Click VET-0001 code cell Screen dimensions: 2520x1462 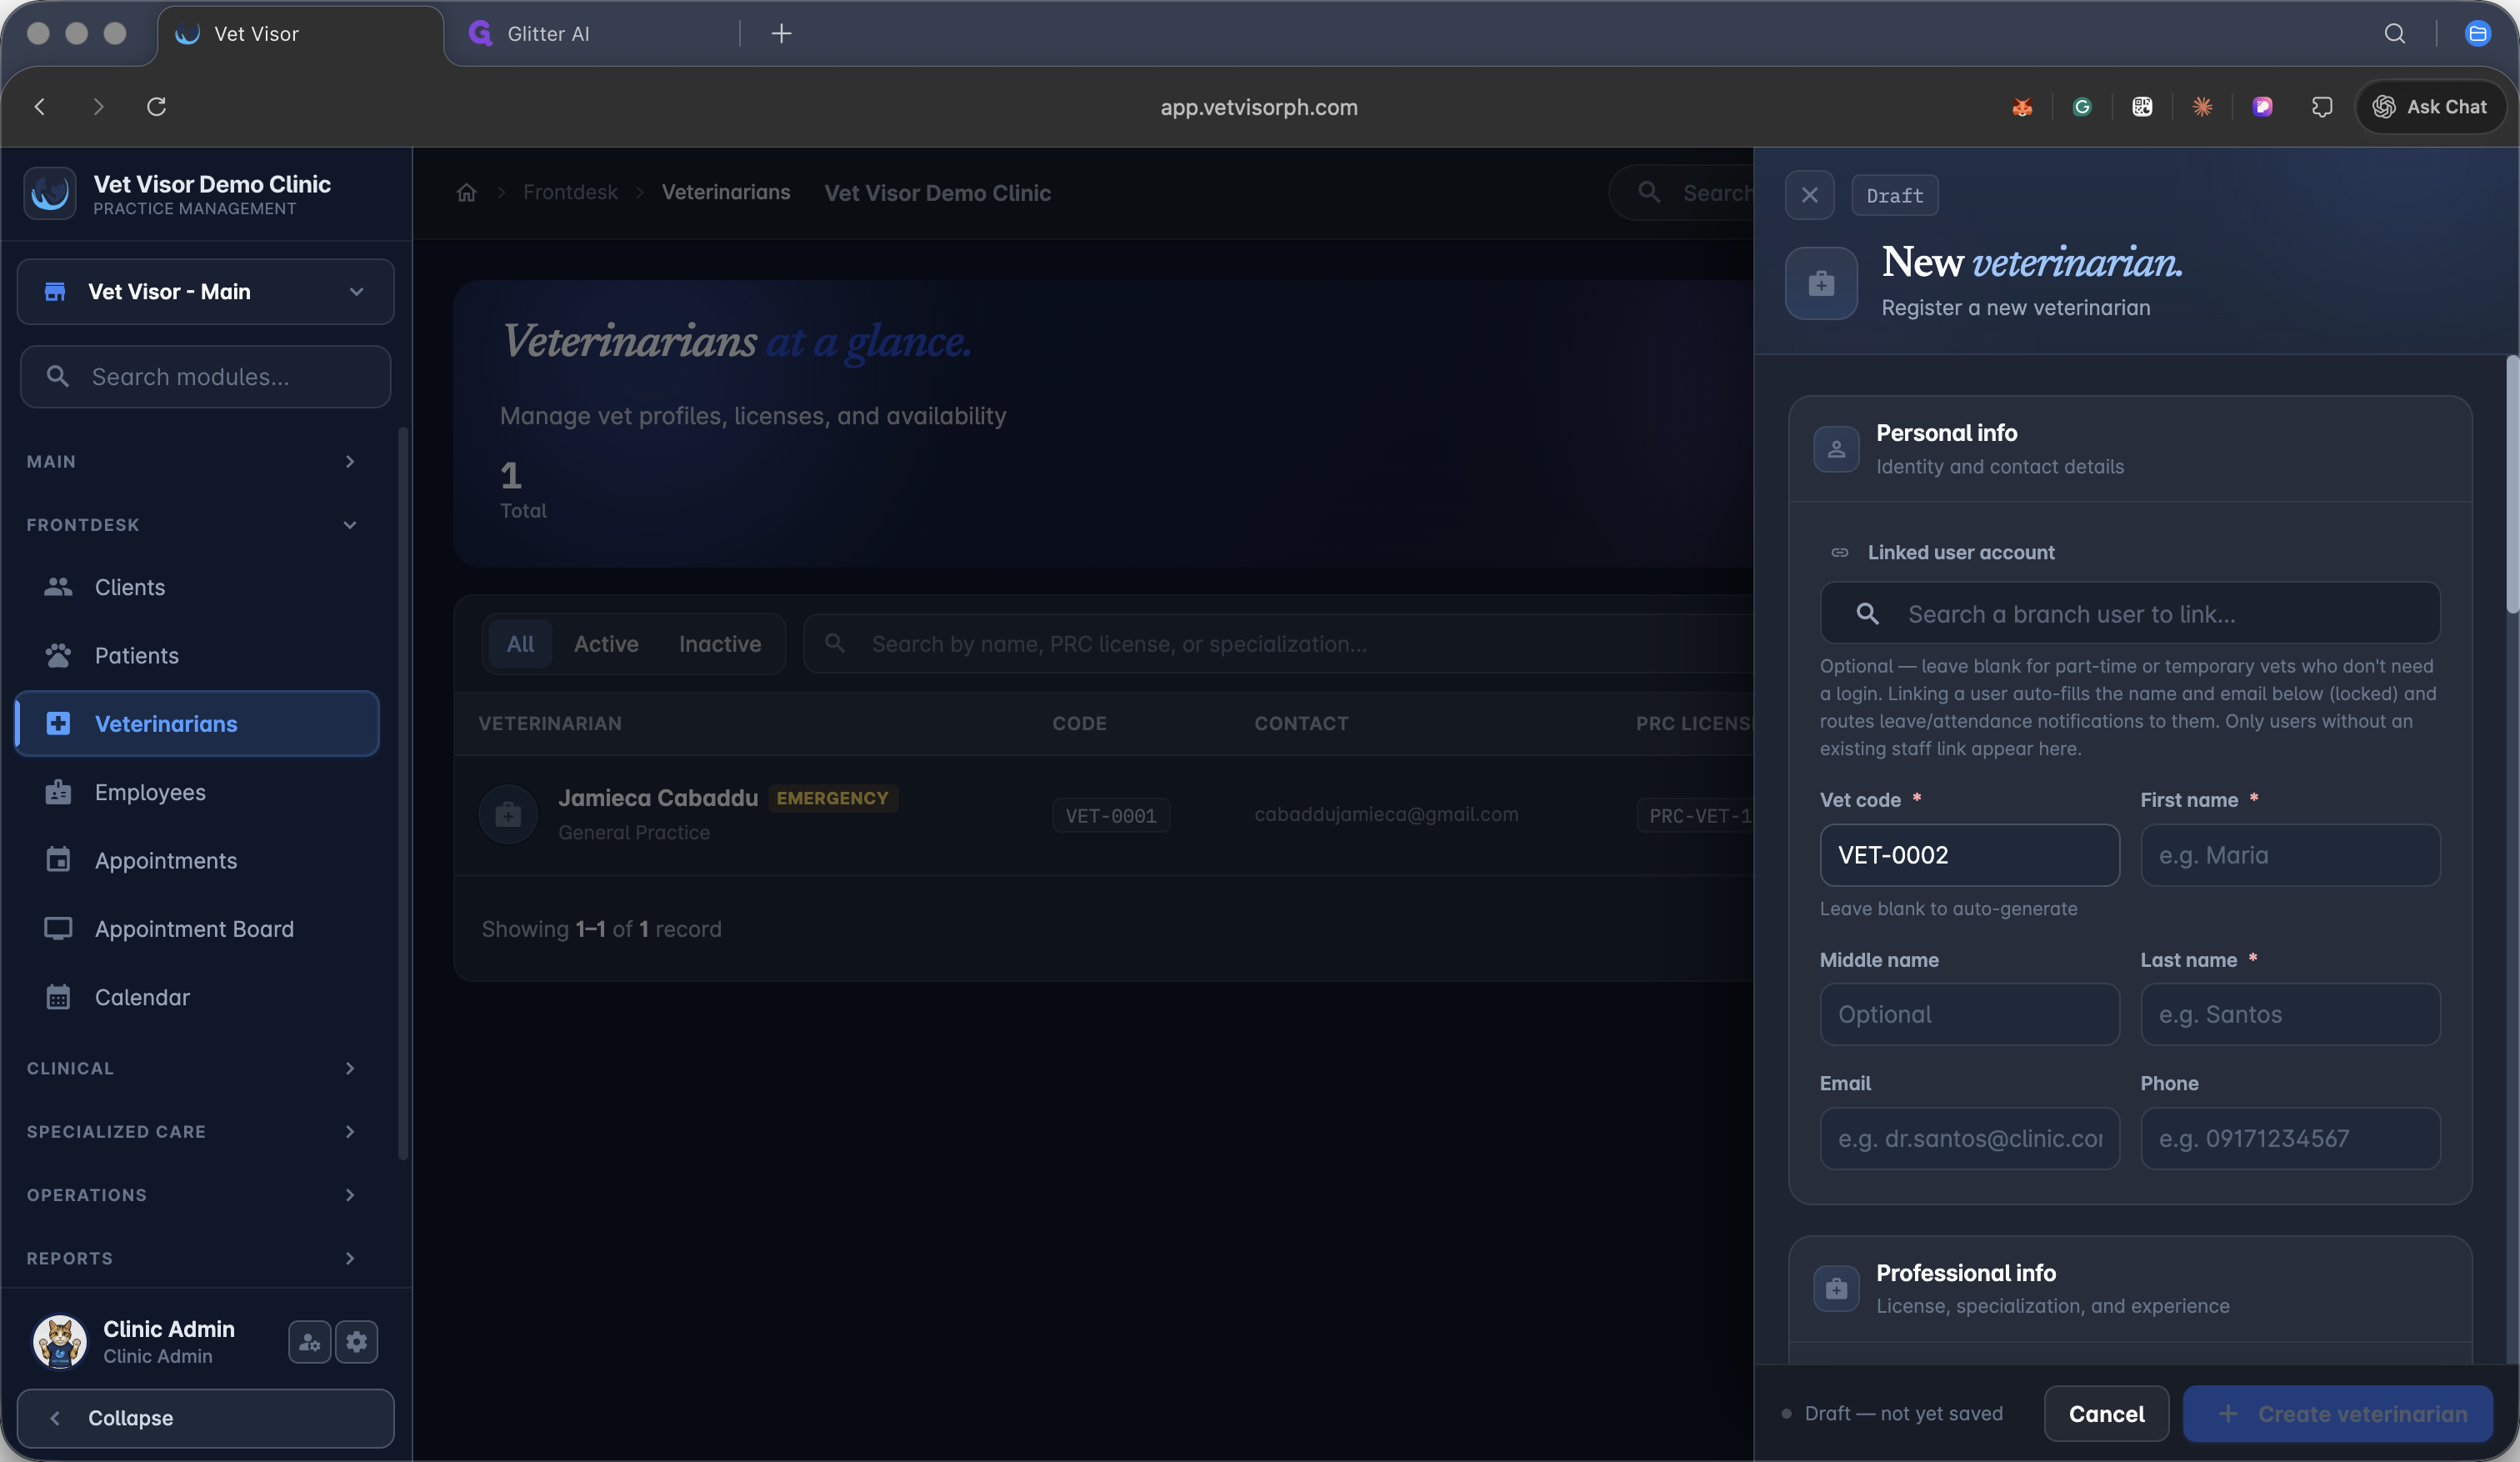coord(1111,815)
